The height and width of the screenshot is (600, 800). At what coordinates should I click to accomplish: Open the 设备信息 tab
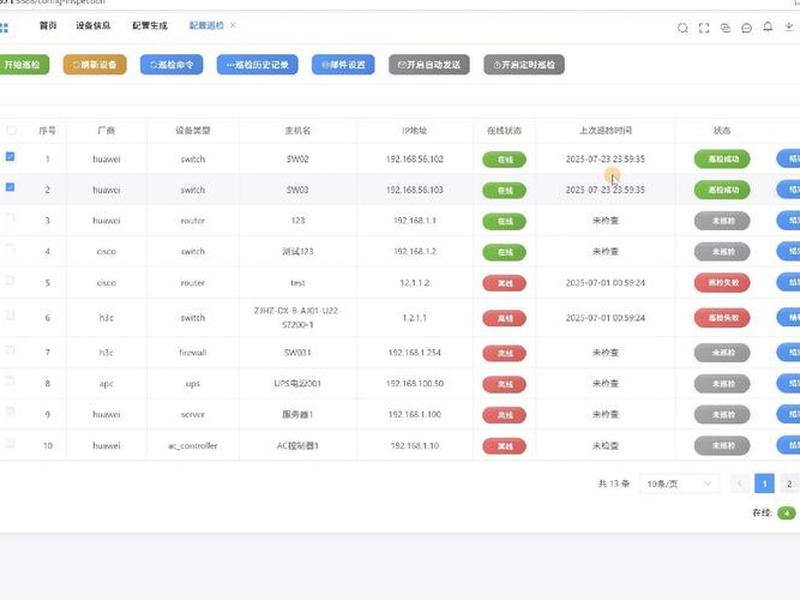click(93, 26)
